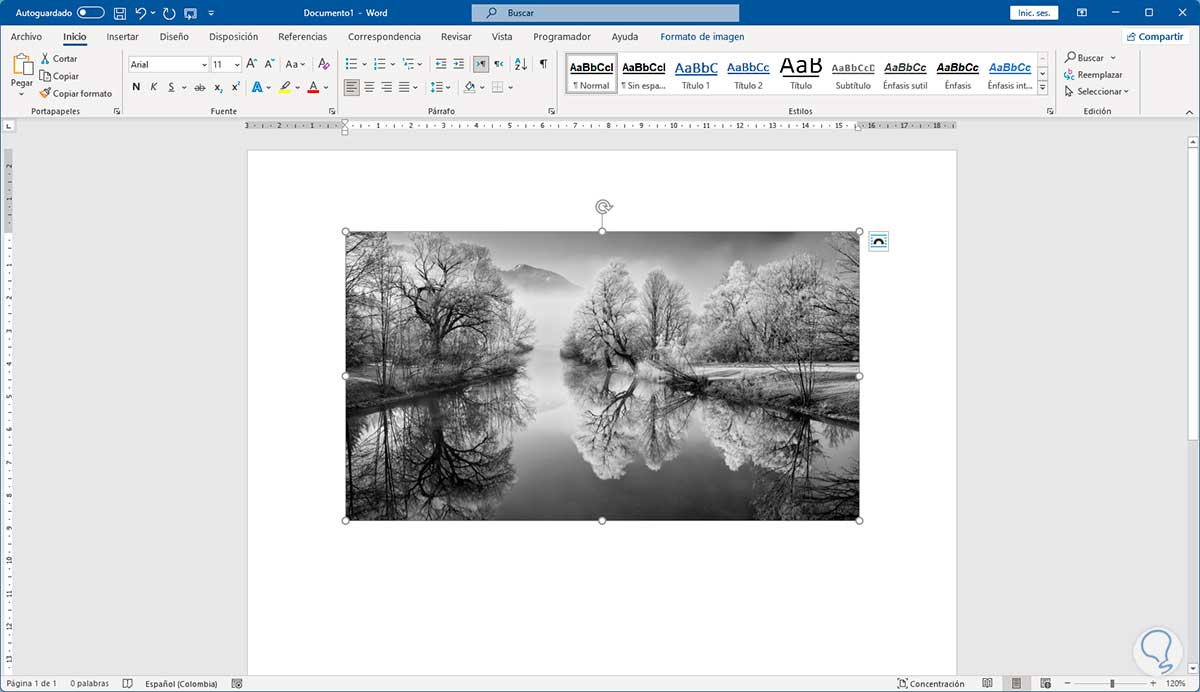The width and height of the screenshot is (1200, 692).
Task: Toggle superscript x² formatting
Action: [235, 87]
